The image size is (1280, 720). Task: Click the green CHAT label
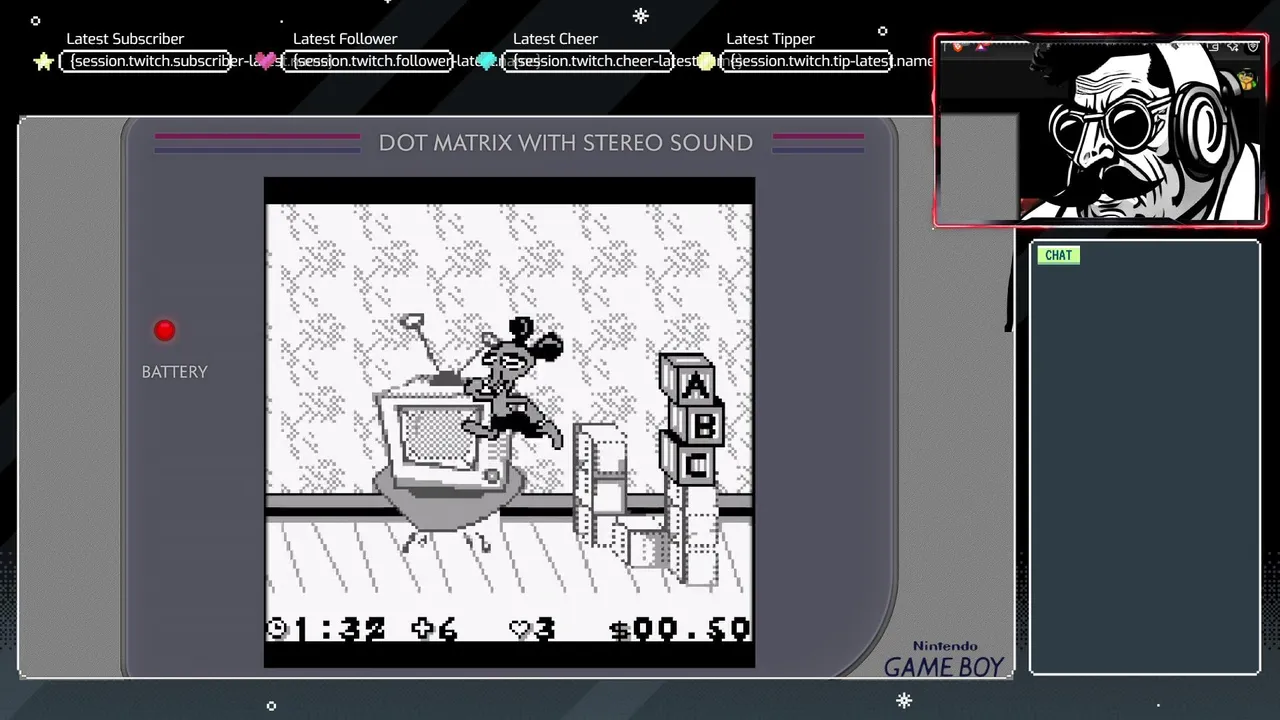click(x=1058, y=255)
